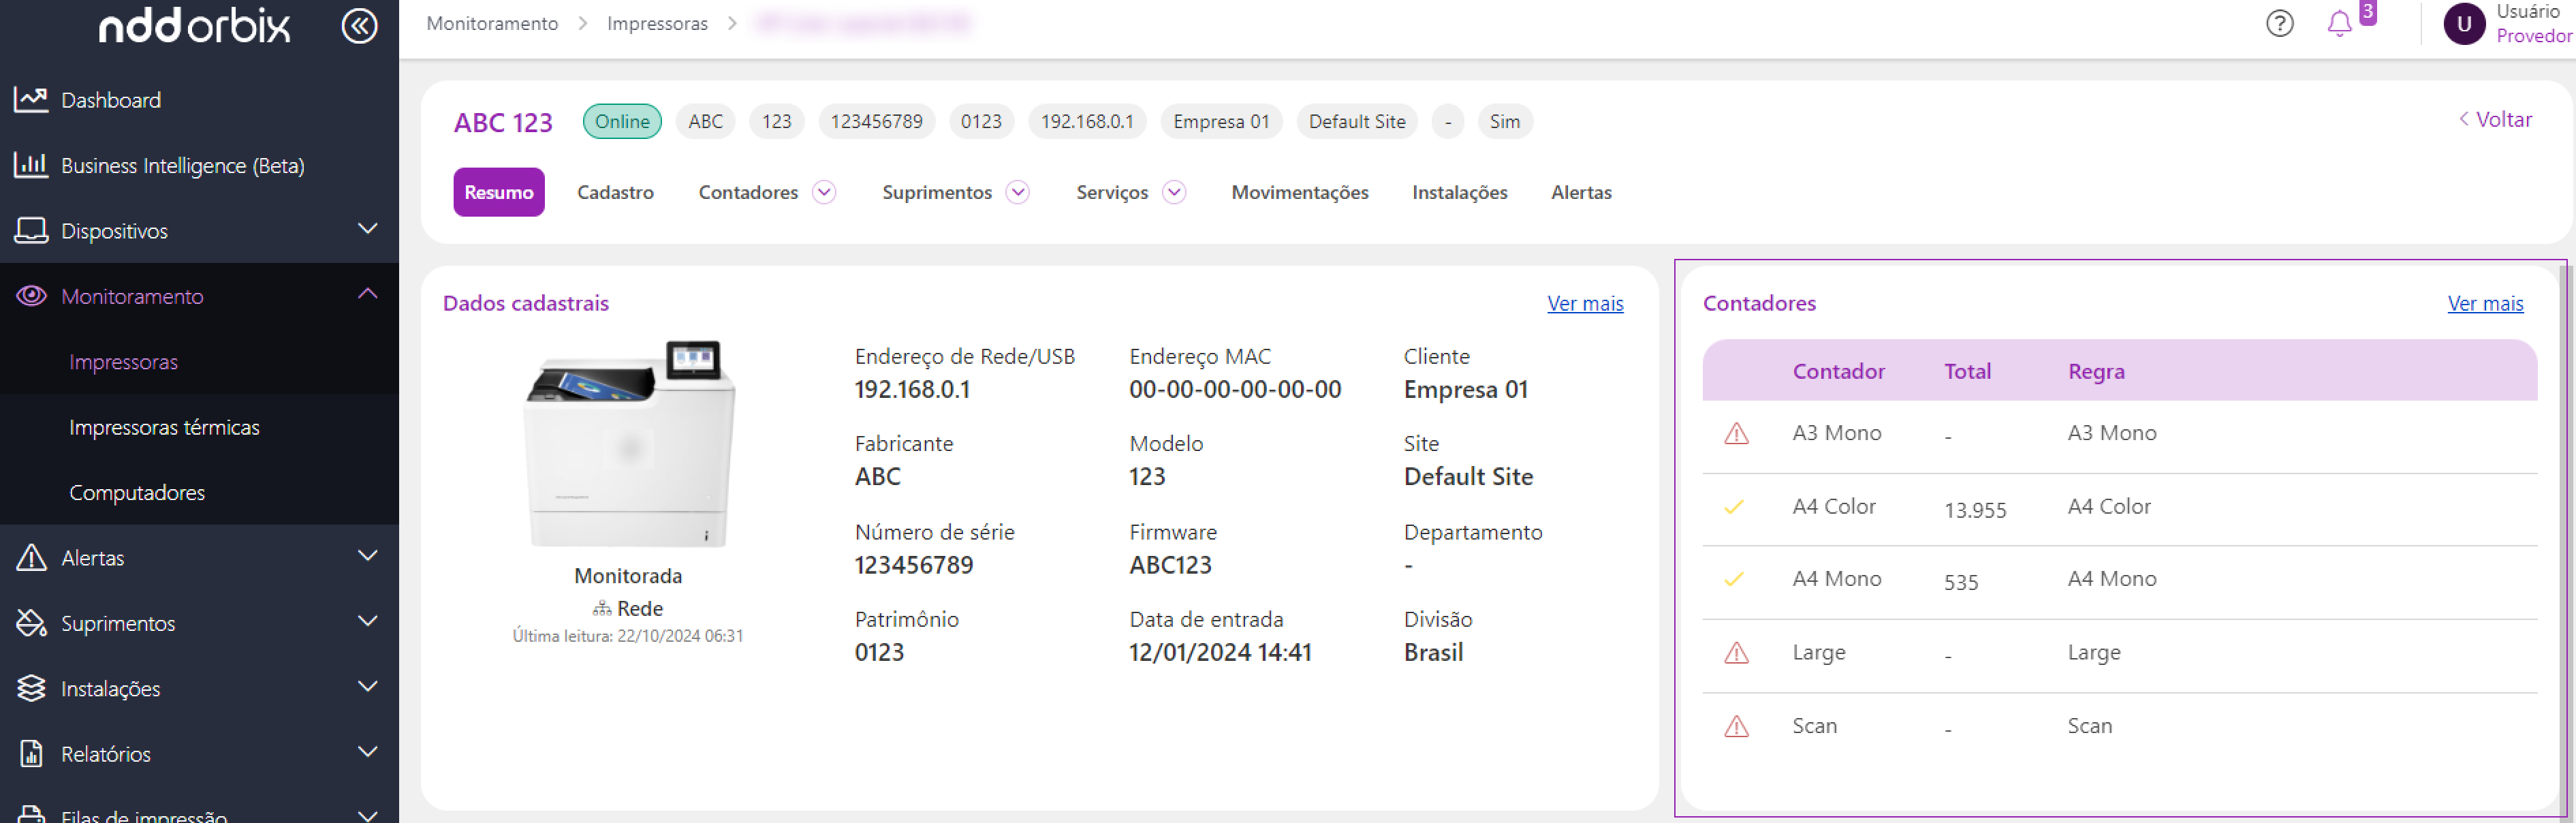Open the help question mark icon
2576x823 pixels.
(x=2279, y=23)
